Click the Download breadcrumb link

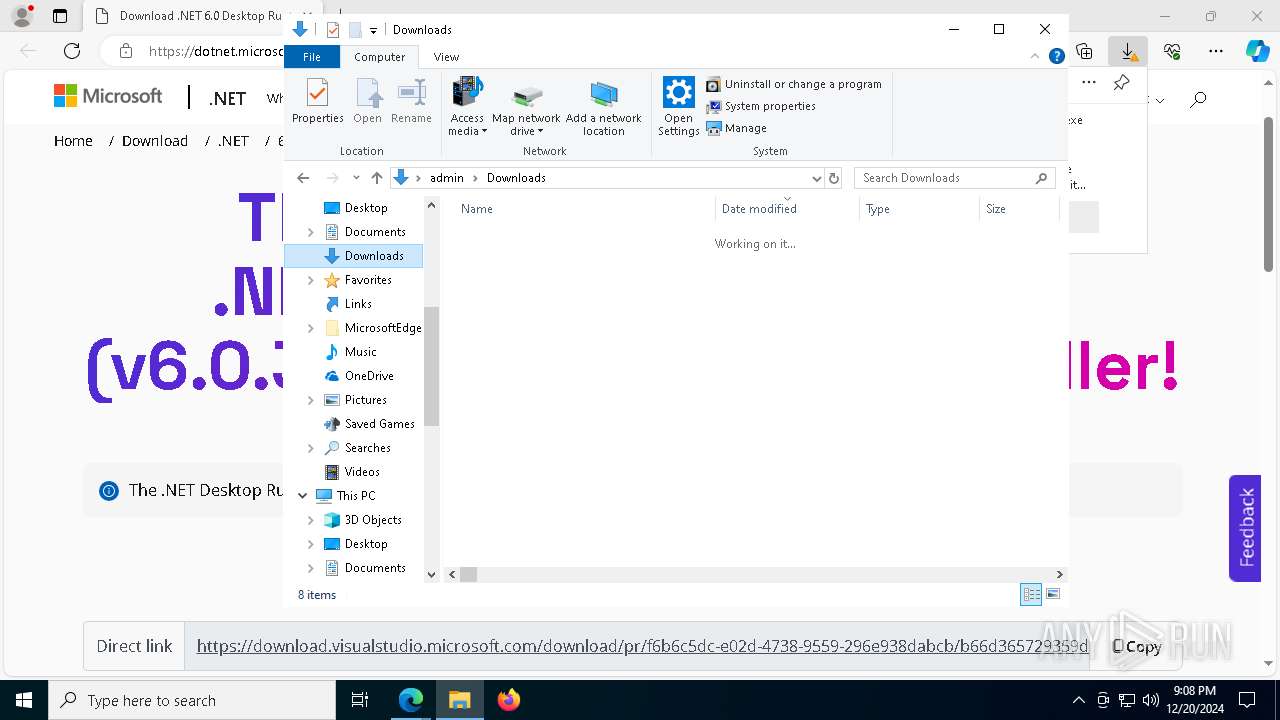click(x=155, y=141)
